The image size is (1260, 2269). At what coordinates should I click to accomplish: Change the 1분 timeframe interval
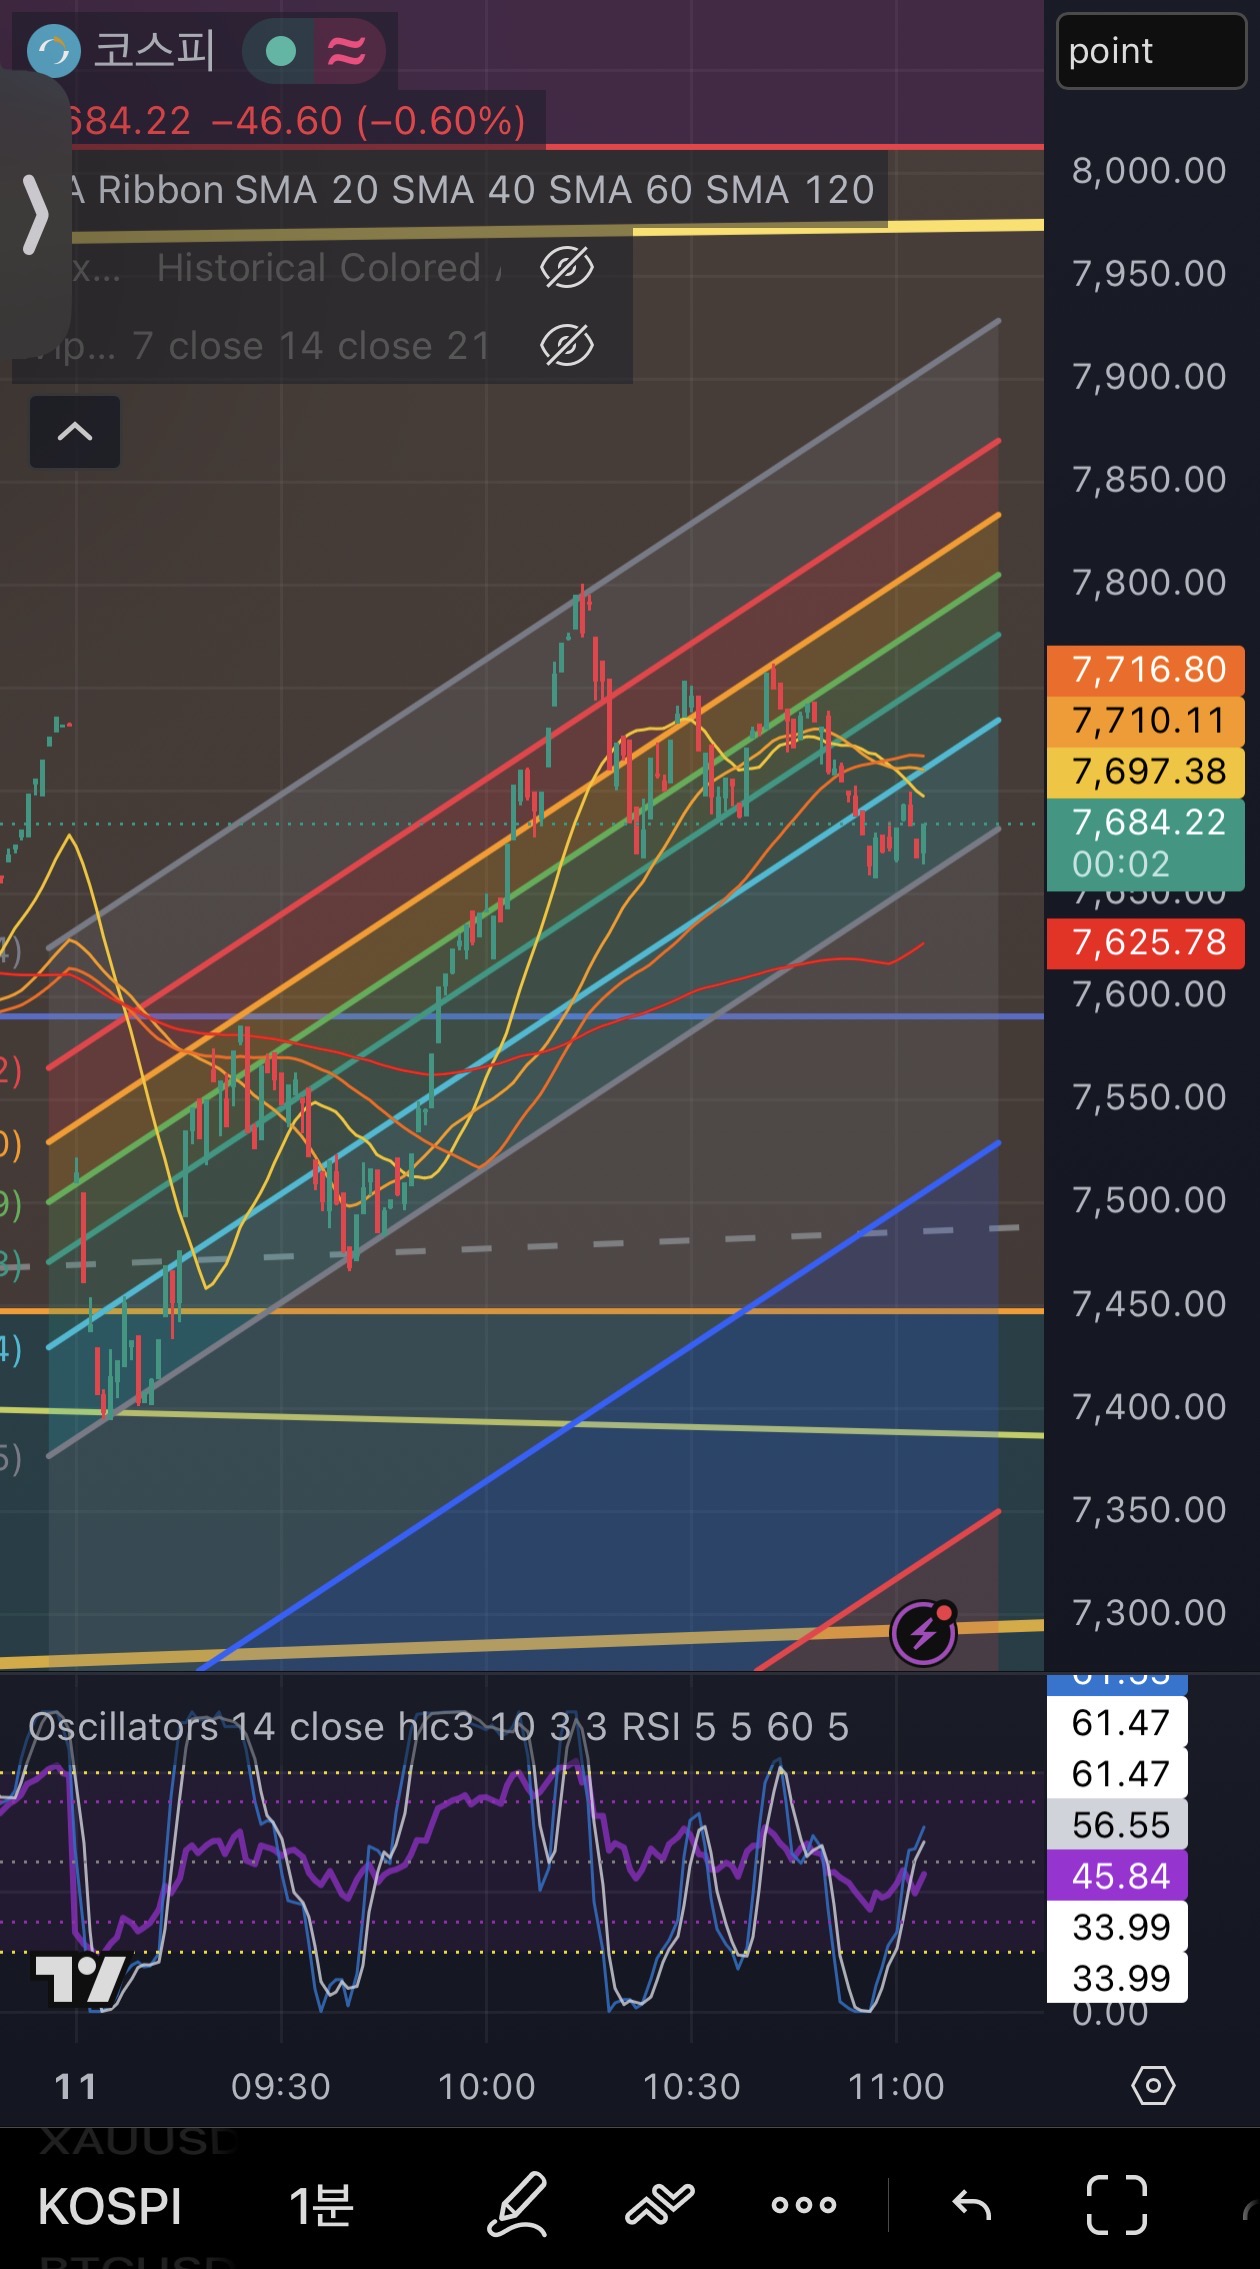[321, 2205]
